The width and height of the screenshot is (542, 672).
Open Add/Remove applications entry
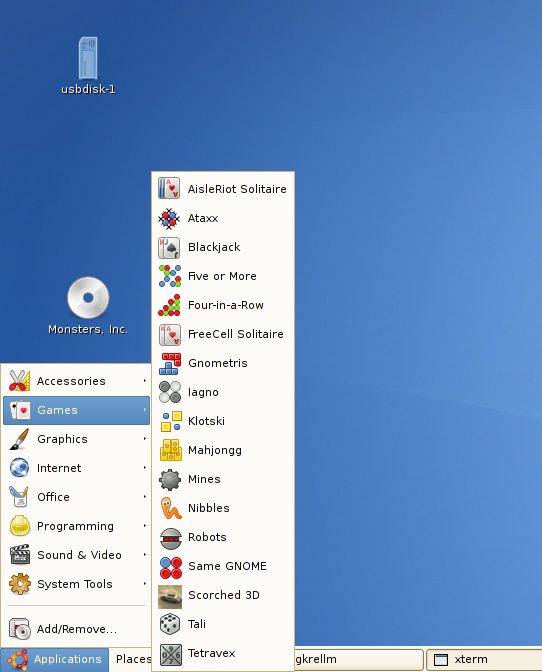pyautogui.click(x=76, y=629)
